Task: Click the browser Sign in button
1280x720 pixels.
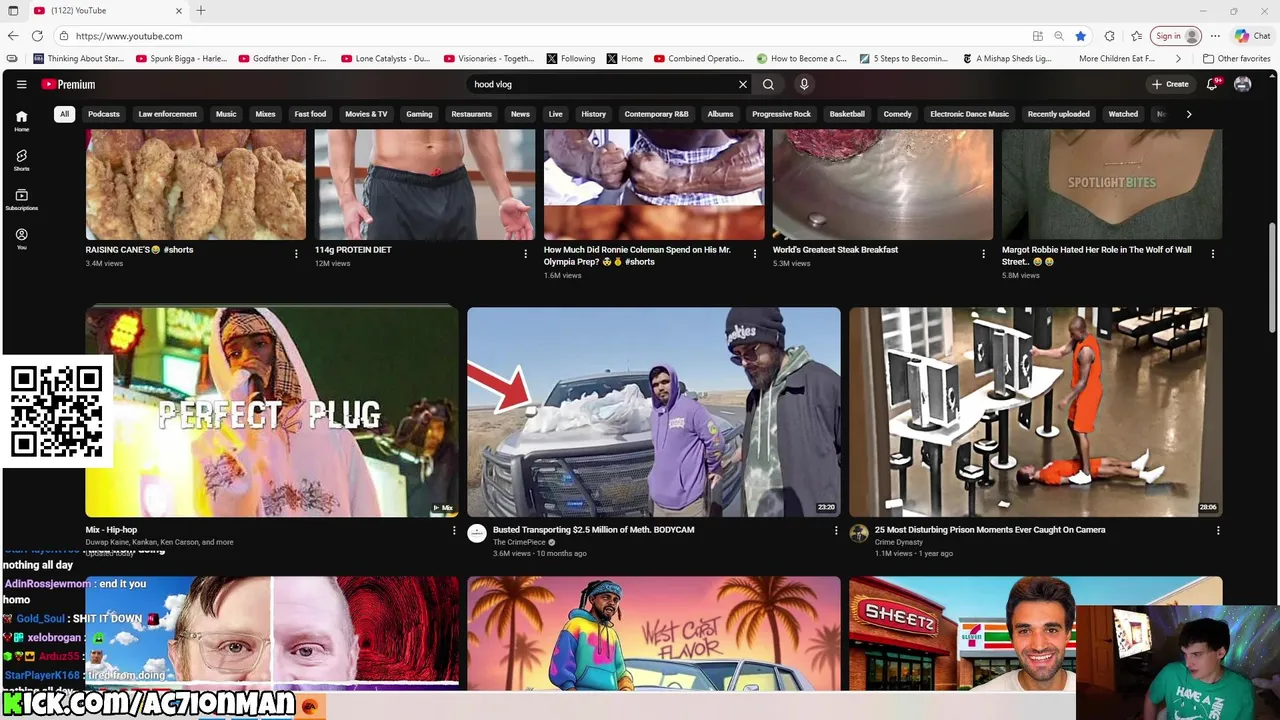Action: point(1175,36)
